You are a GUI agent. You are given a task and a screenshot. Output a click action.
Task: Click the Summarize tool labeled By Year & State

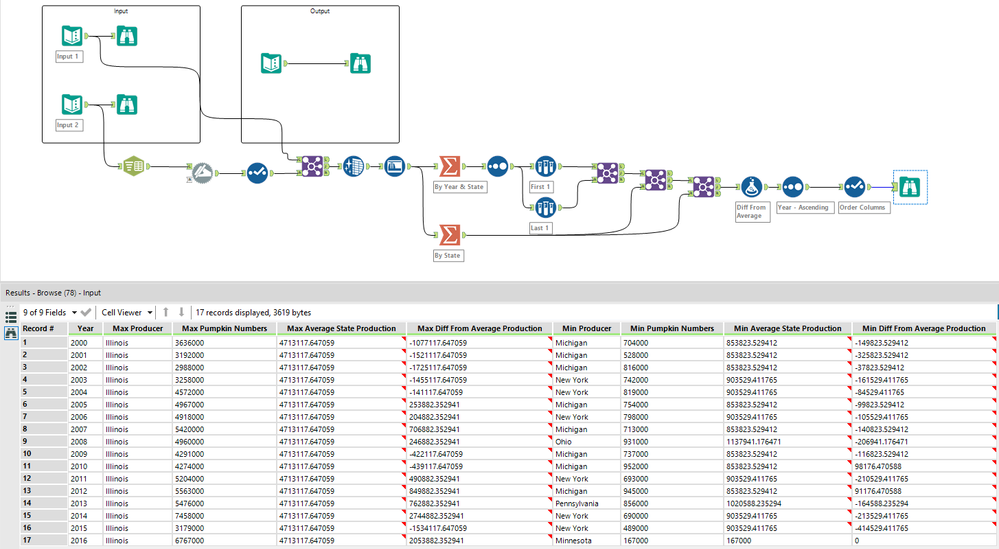pyautogui.click(x=449, y=167)
